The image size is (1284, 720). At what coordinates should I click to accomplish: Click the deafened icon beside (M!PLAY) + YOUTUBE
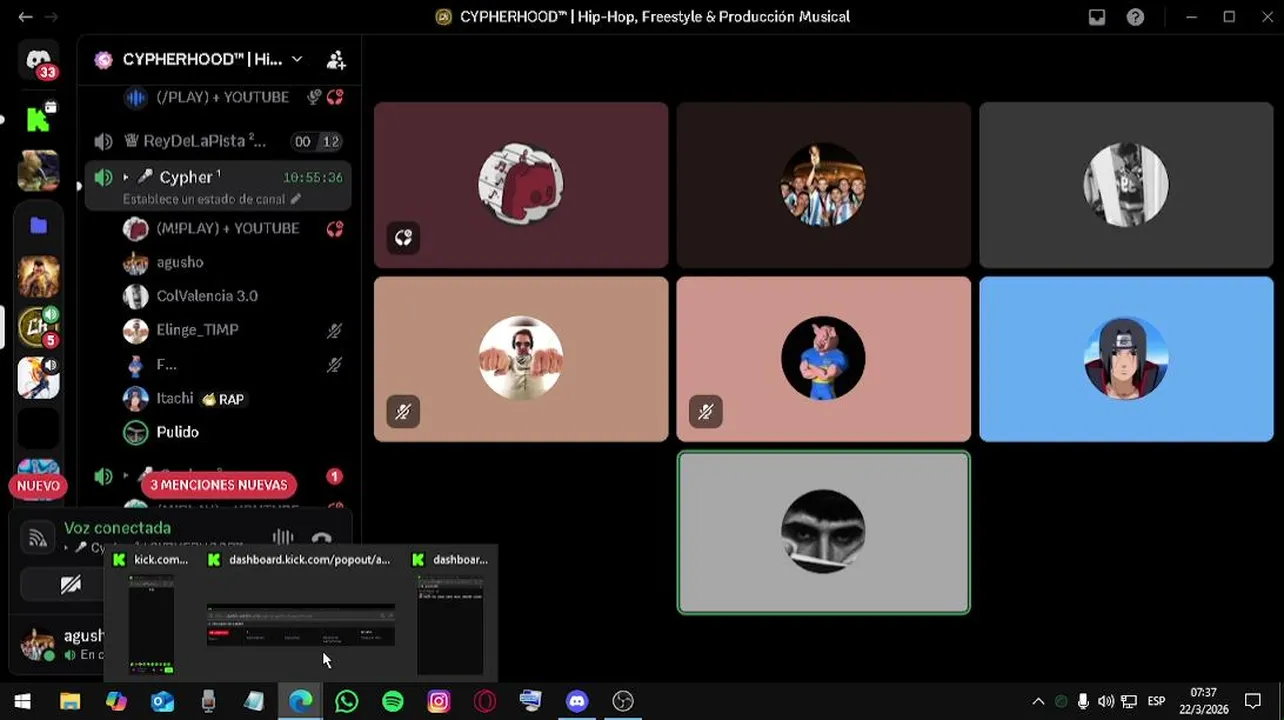click(x=335, y=229)
